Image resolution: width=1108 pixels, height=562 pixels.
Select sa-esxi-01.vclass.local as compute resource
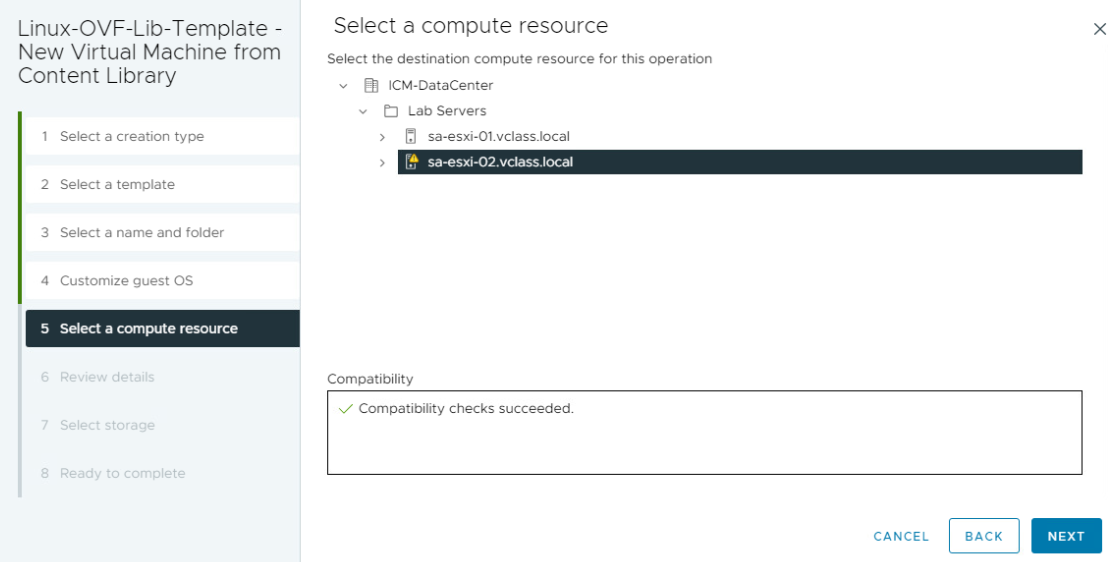pyautogui.click(x=499, y=136)
